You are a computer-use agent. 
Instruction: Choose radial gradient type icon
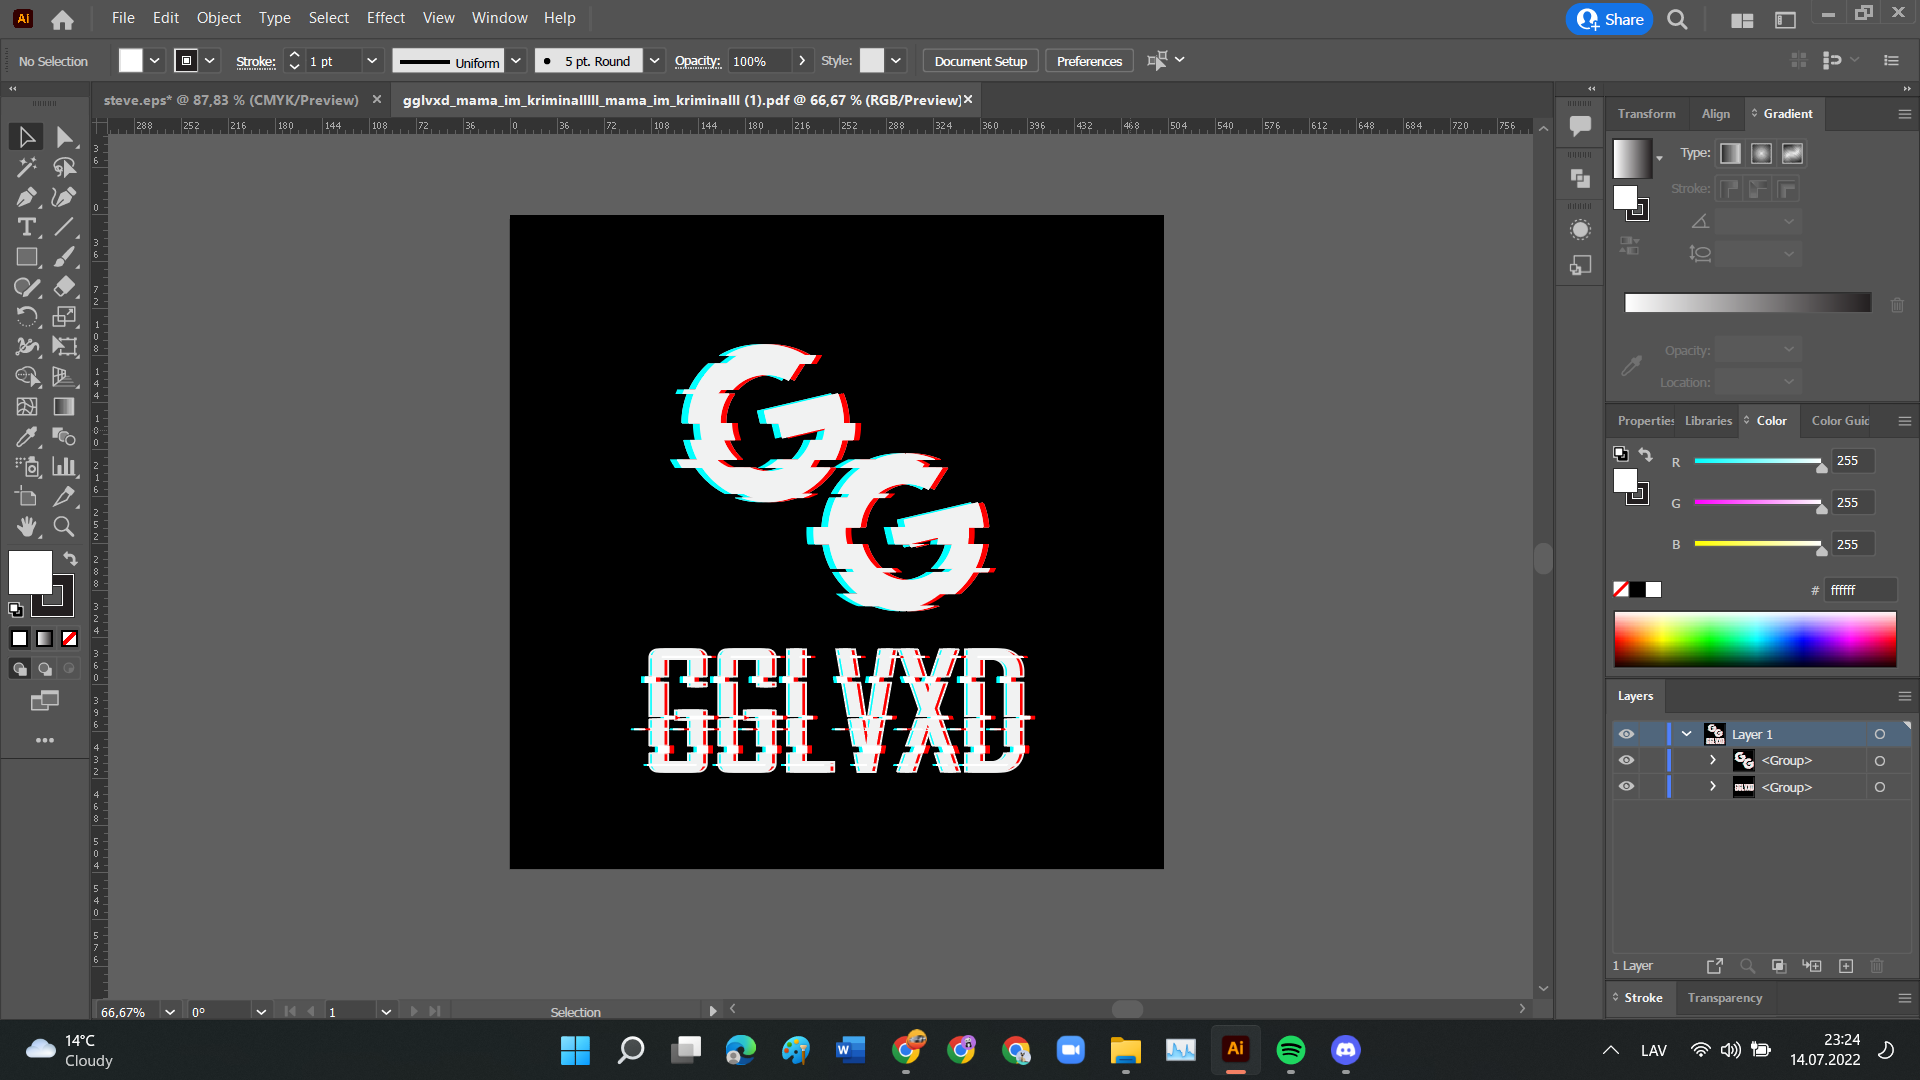tap(1761, 153)
